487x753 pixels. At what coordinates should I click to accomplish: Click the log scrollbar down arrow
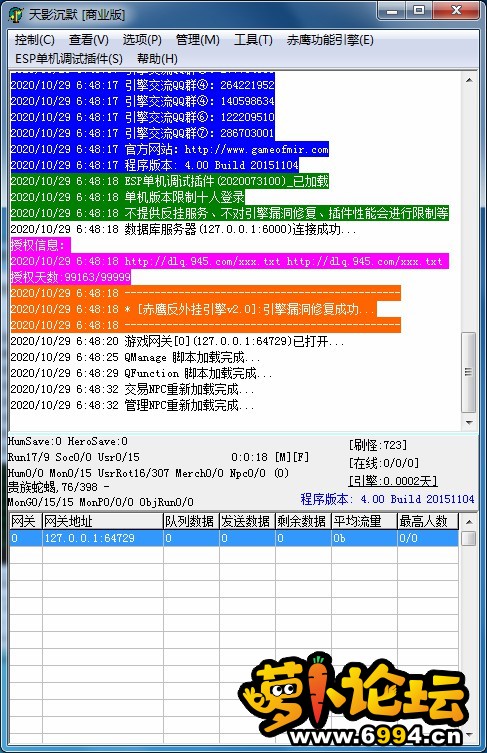click(469, 422)
